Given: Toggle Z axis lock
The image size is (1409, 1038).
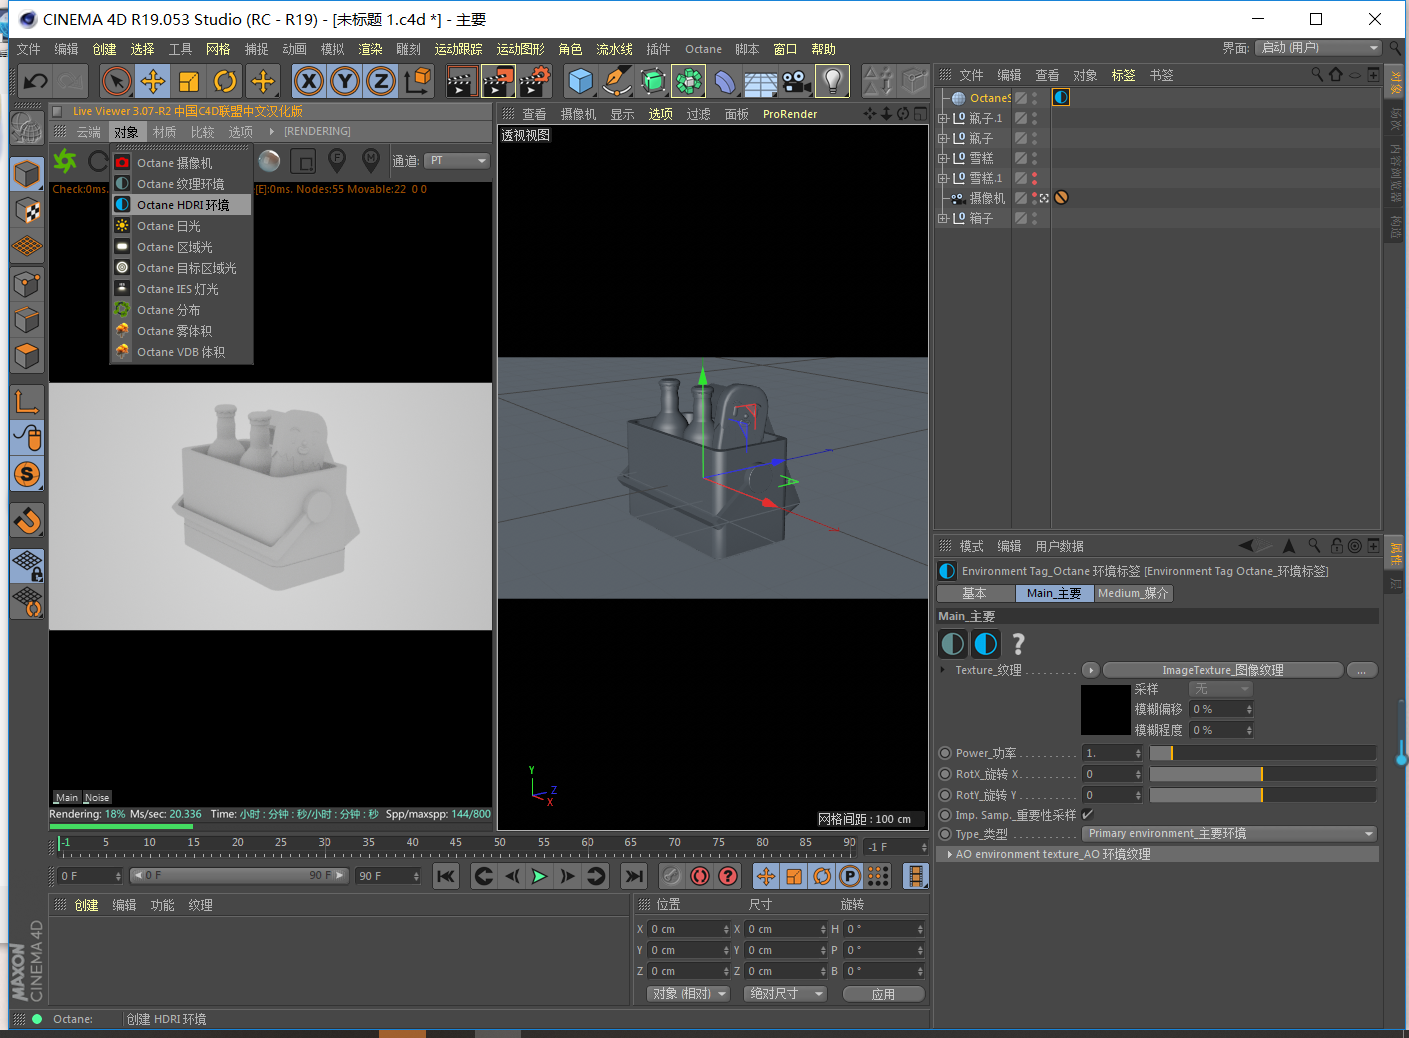Looking at the screenshot, I should coord(381,81).
